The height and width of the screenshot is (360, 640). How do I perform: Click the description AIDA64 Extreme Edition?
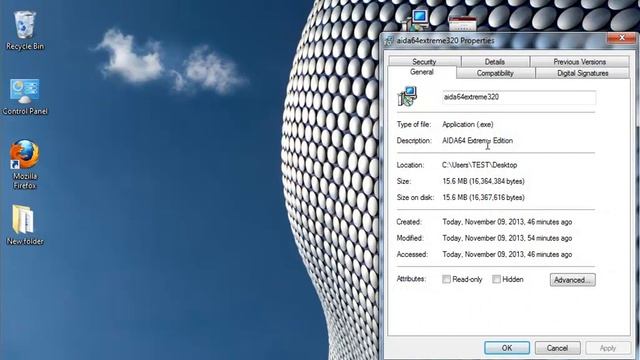(478, 140)
